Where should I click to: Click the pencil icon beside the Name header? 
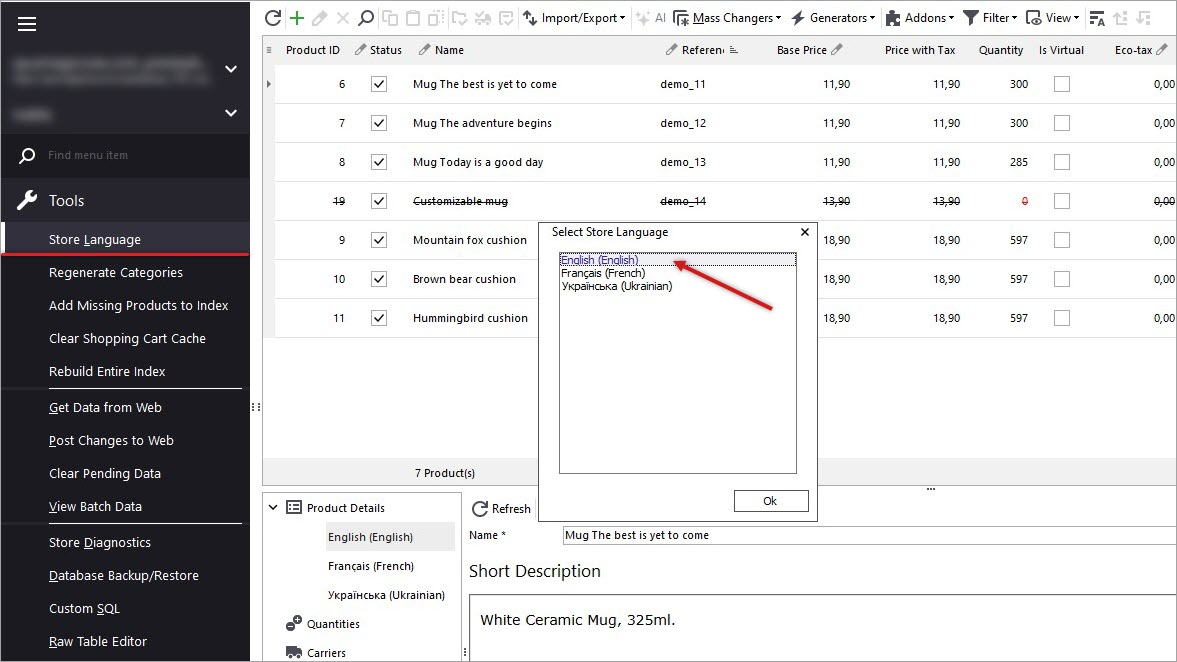point(425,50)
